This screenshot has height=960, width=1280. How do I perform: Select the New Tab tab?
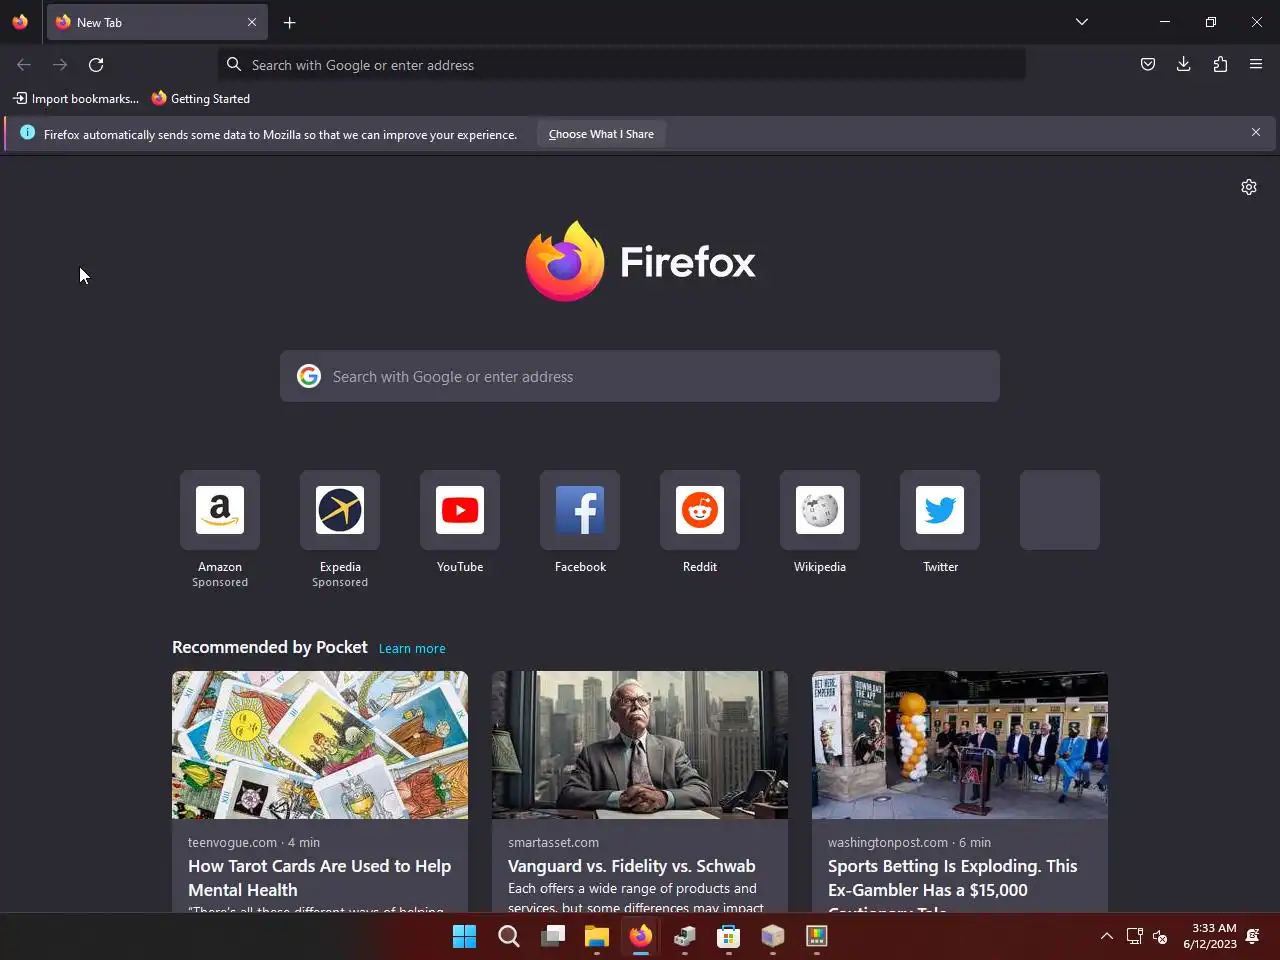click(155, 22)
